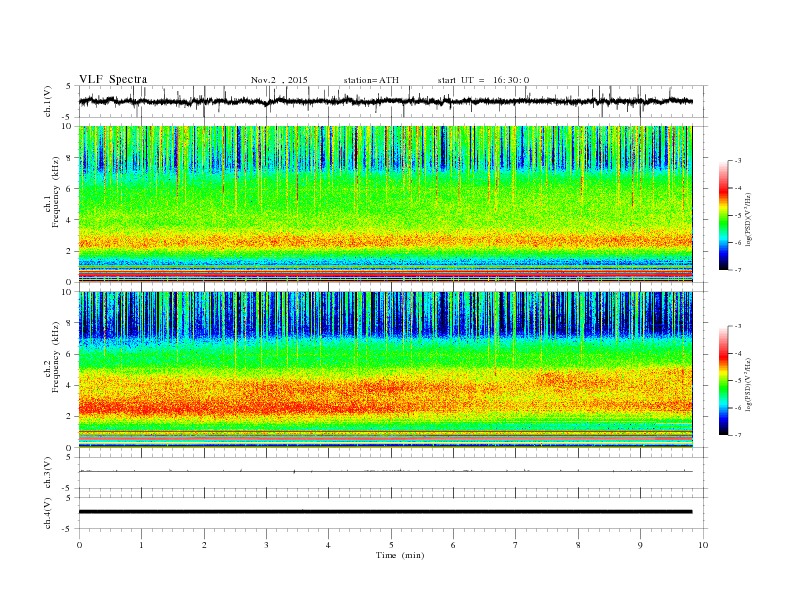Viewport: 792px width, 612px height.
Task: Click the thick ch.4 voltage trace
Action: [x=385, y=512]
